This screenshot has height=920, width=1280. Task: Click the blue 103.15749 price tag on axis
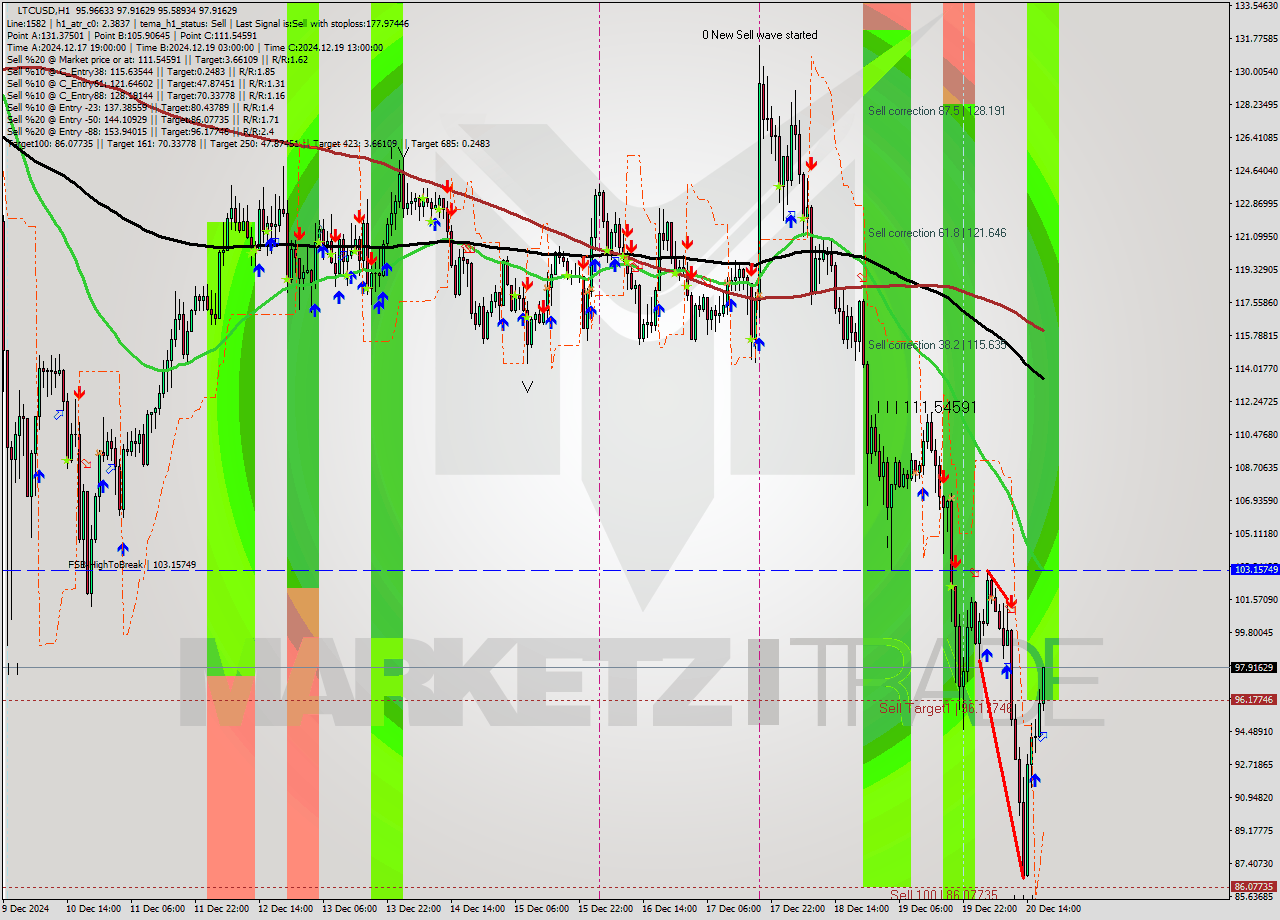1254,569
